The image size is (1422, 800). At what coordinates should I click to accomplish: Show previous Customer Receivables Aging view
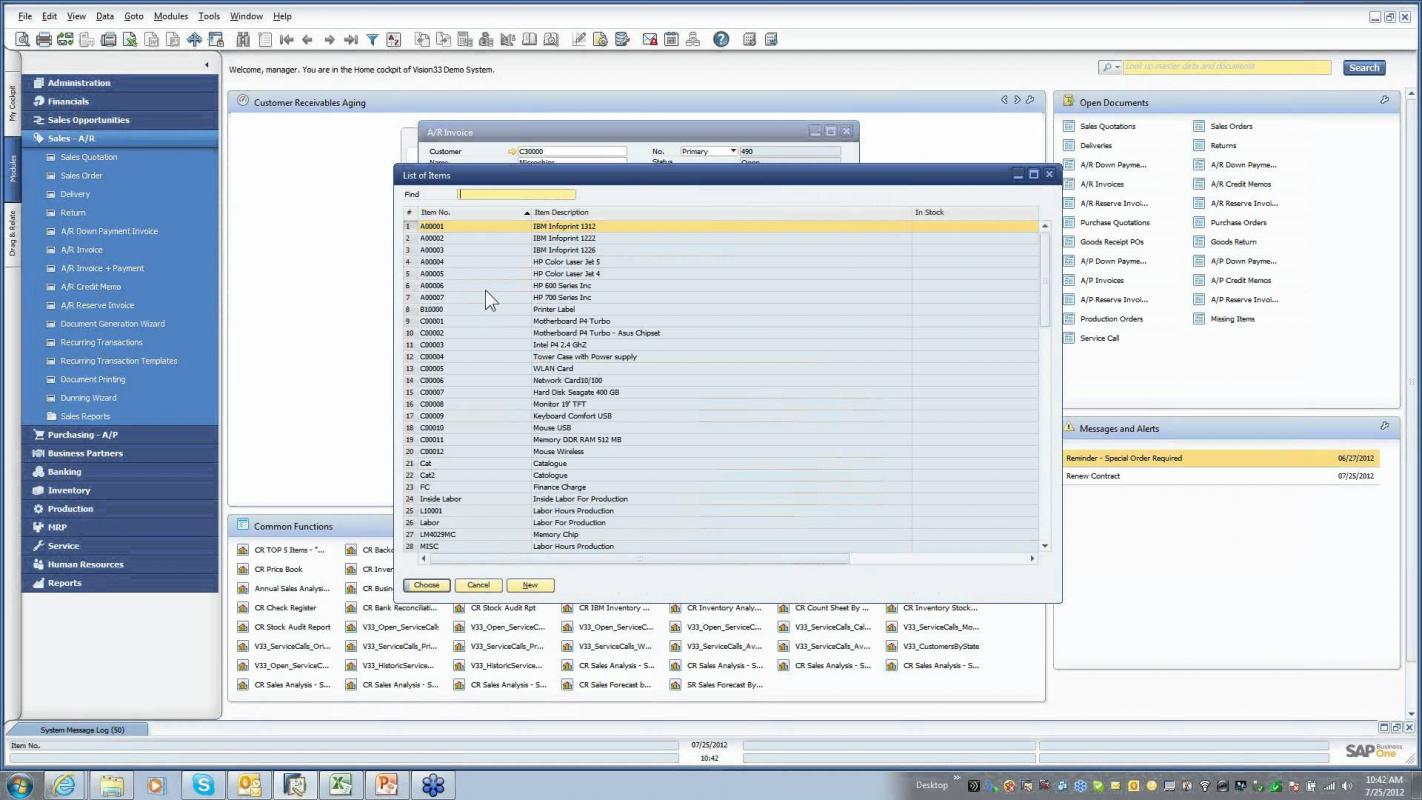[x=1005, y=100]
